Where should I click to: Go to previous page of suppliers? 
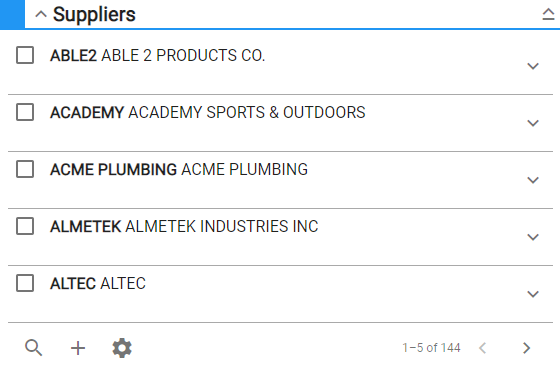point(482,348)
